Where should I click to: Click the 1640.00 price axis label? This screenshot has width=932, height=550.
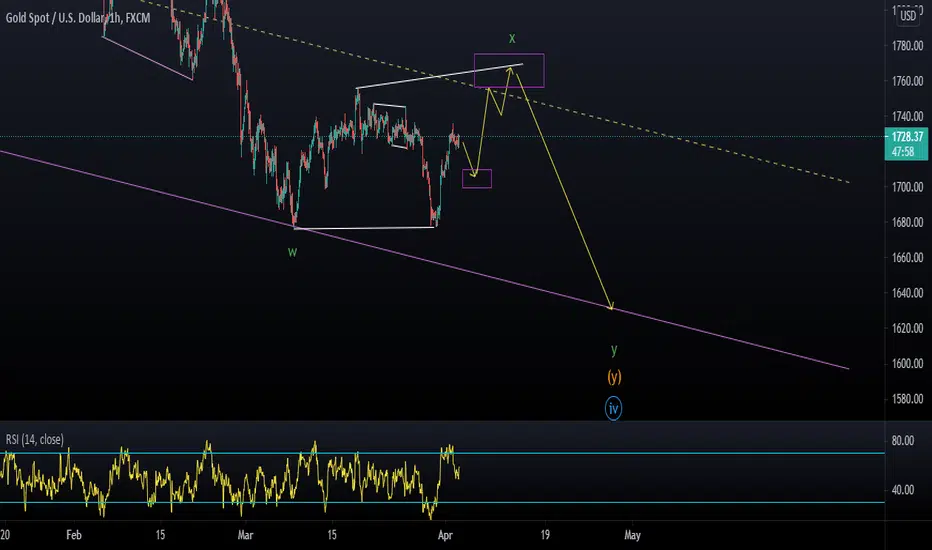[x=908, y=293]
